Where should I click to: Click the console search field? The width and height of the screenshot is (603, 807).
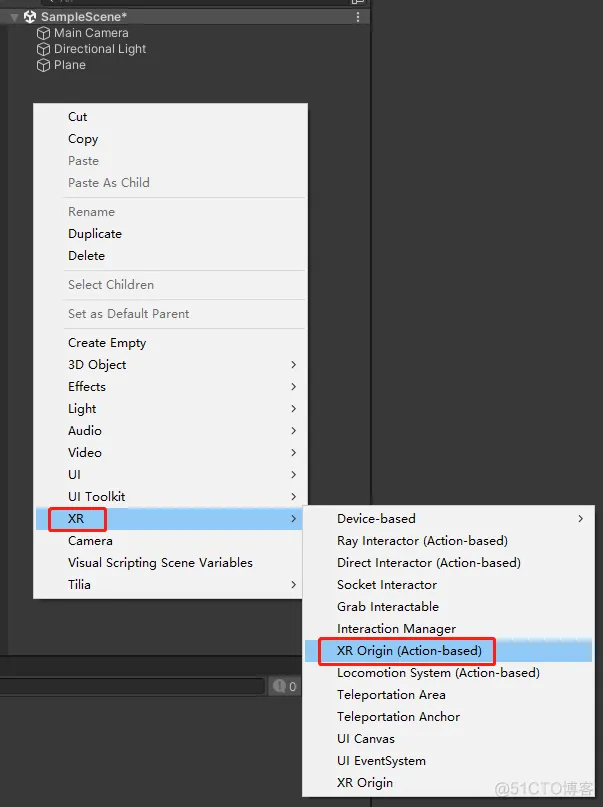pyautogui.click(x=132, y=686)
